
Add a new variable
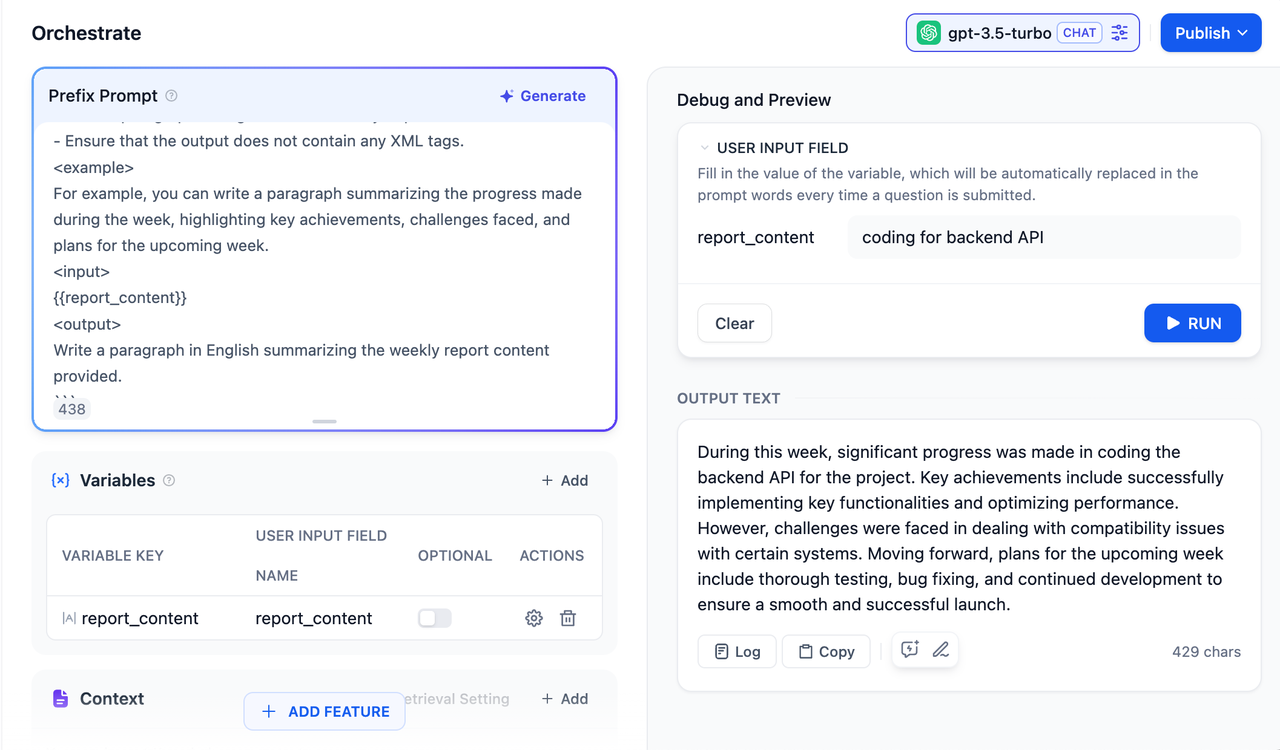pyautogui.click(x=565, y=480)
